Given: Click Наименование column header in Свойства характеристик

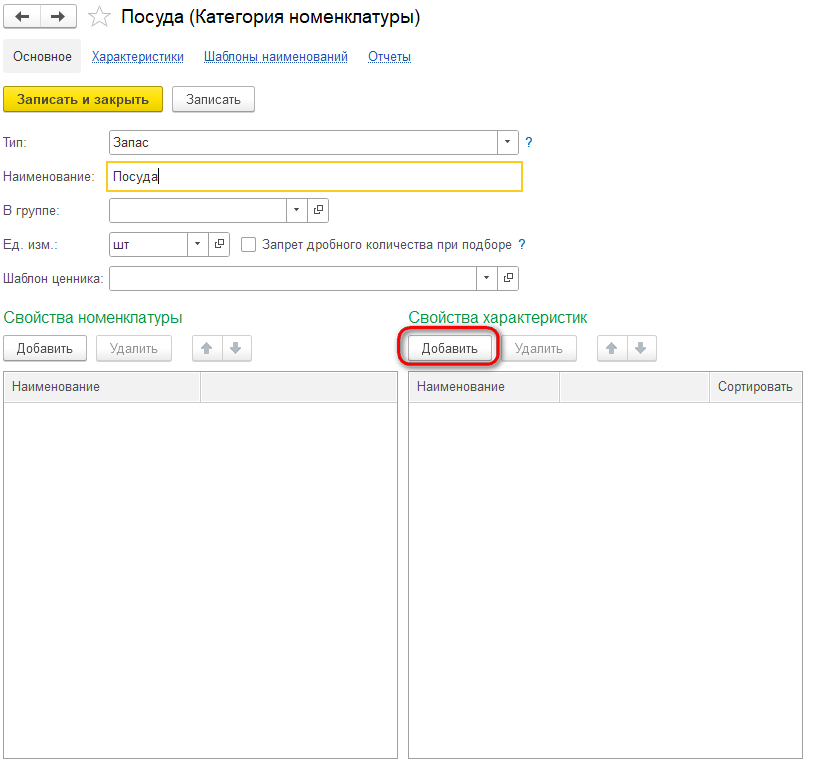Looking at the screenshot, I should (484, 387).
